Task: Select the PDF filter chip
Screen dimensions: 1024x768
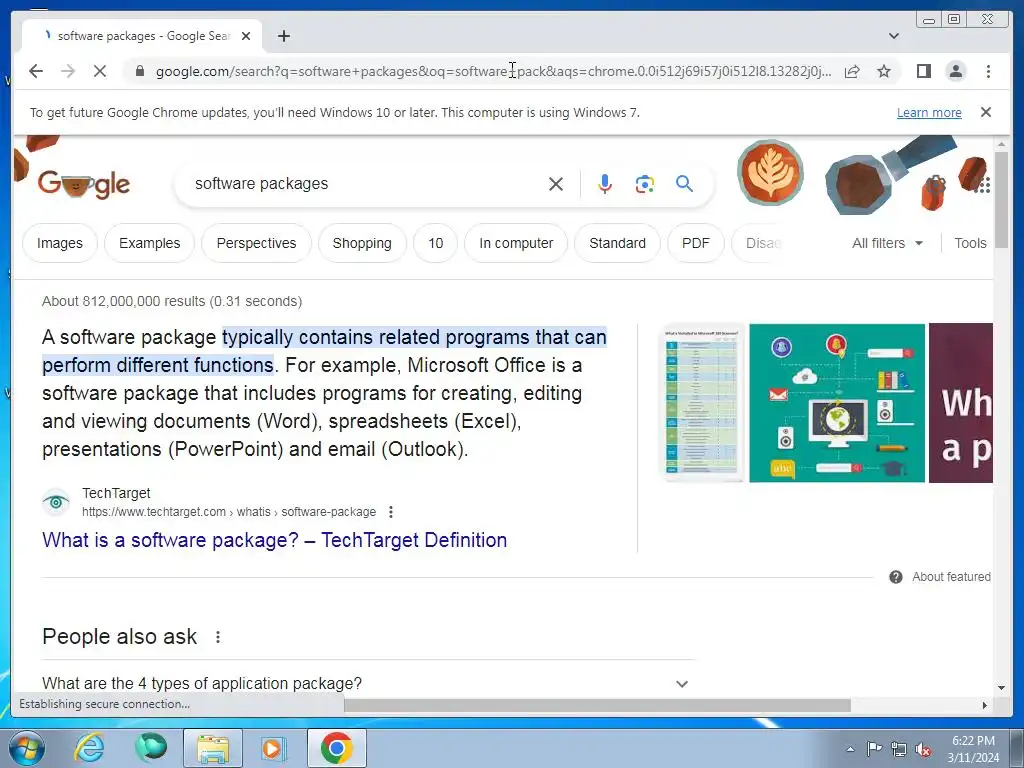Action: [x=696, y=243]
